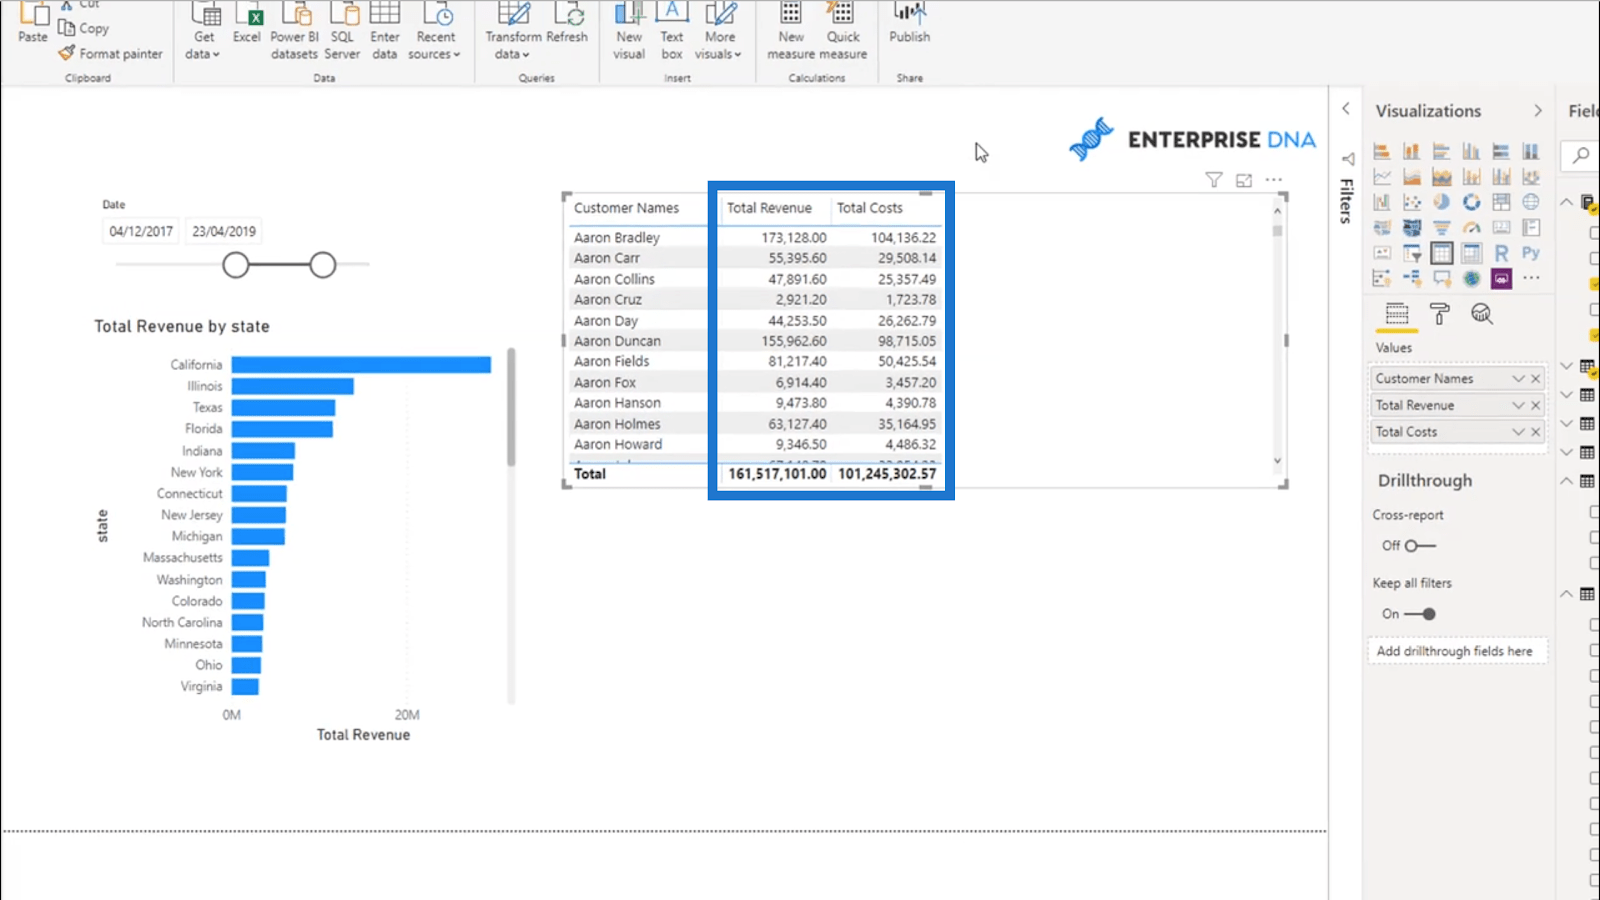Select the ribbon chart visual

[x=1531, y=177]
